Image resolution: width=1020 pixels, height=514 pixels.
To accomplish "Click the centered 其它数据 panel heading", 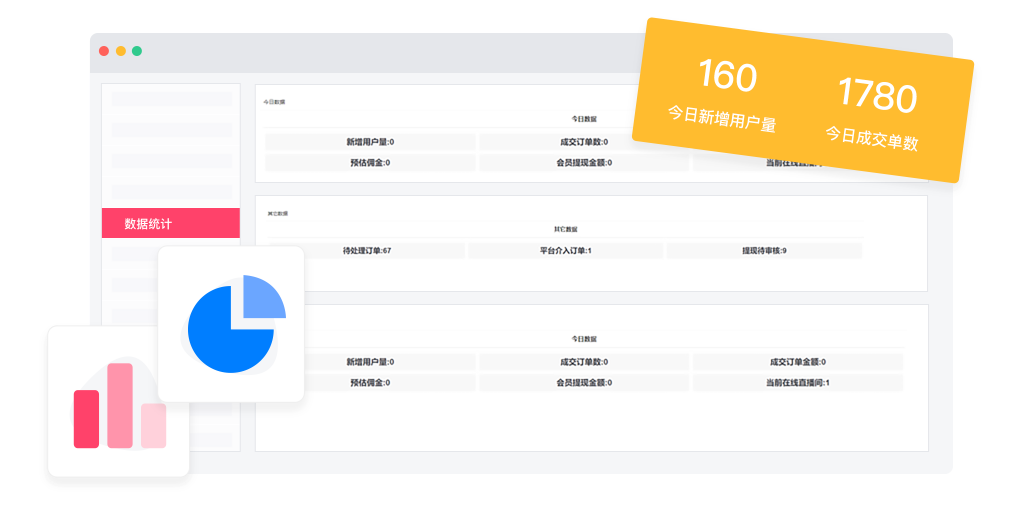I will coord(565,229).
